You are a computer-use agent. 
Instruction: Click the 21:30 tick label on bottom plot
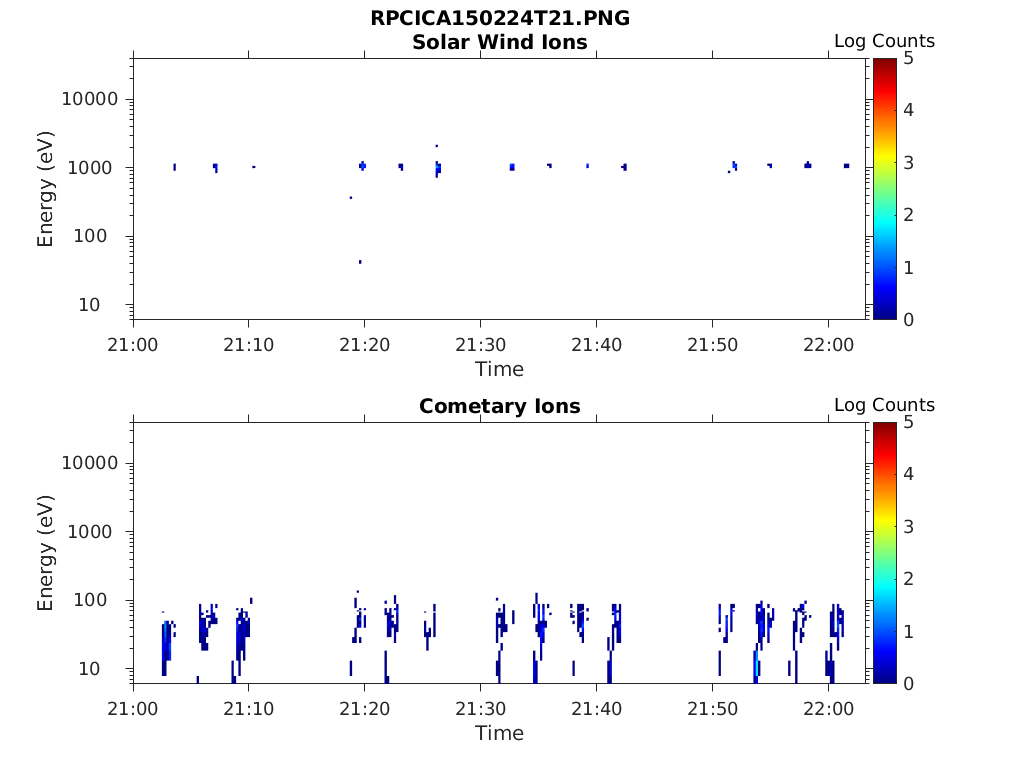point(480,708)
